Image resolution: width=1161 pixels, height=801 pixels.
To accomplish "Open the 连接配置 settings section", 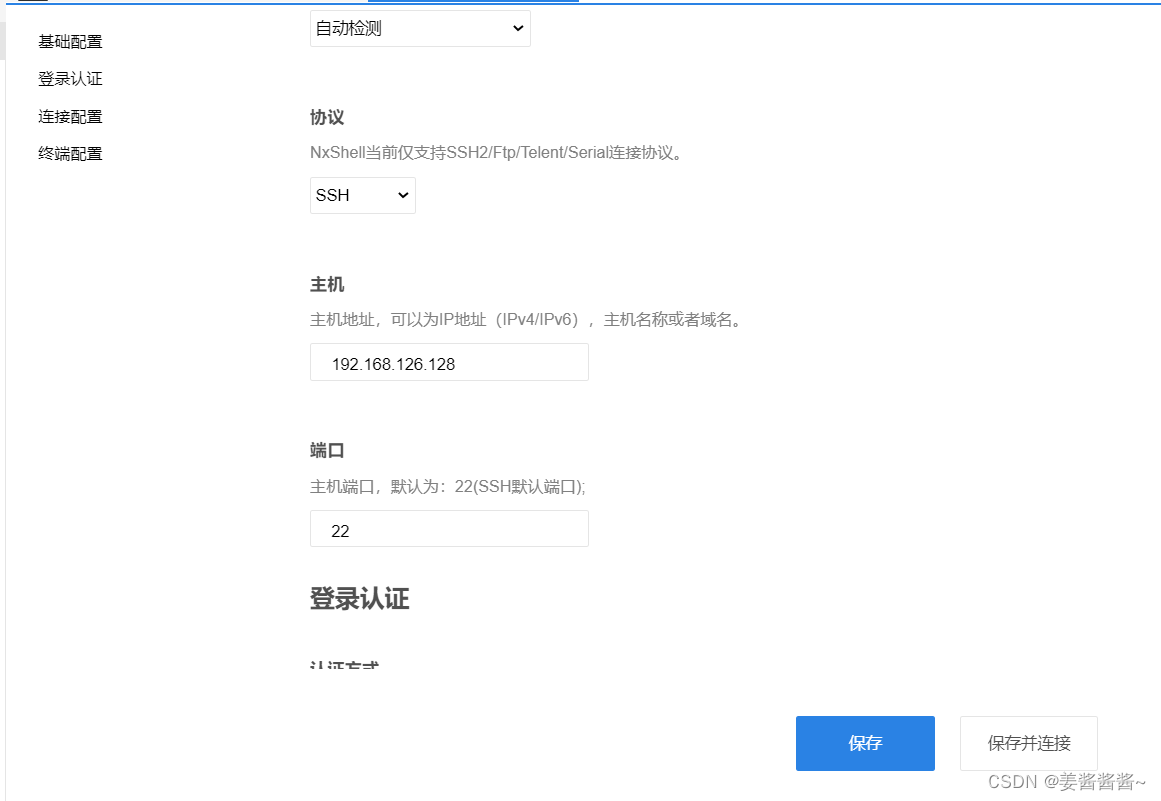I will pos(69,116).
